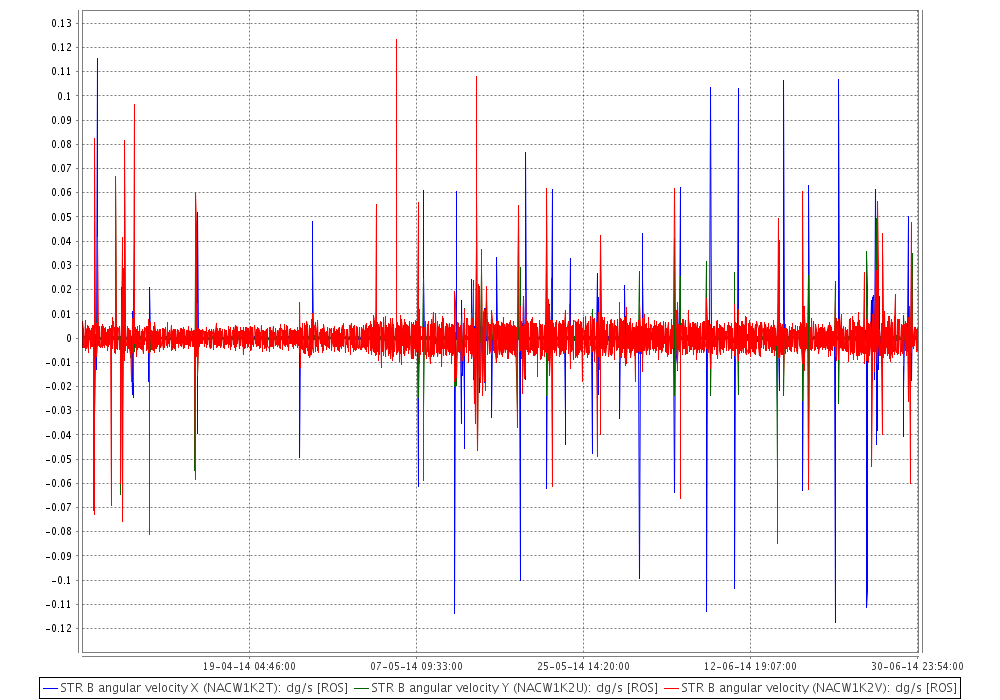Click the 0.1 y-axis tick label

click(64, 96)
